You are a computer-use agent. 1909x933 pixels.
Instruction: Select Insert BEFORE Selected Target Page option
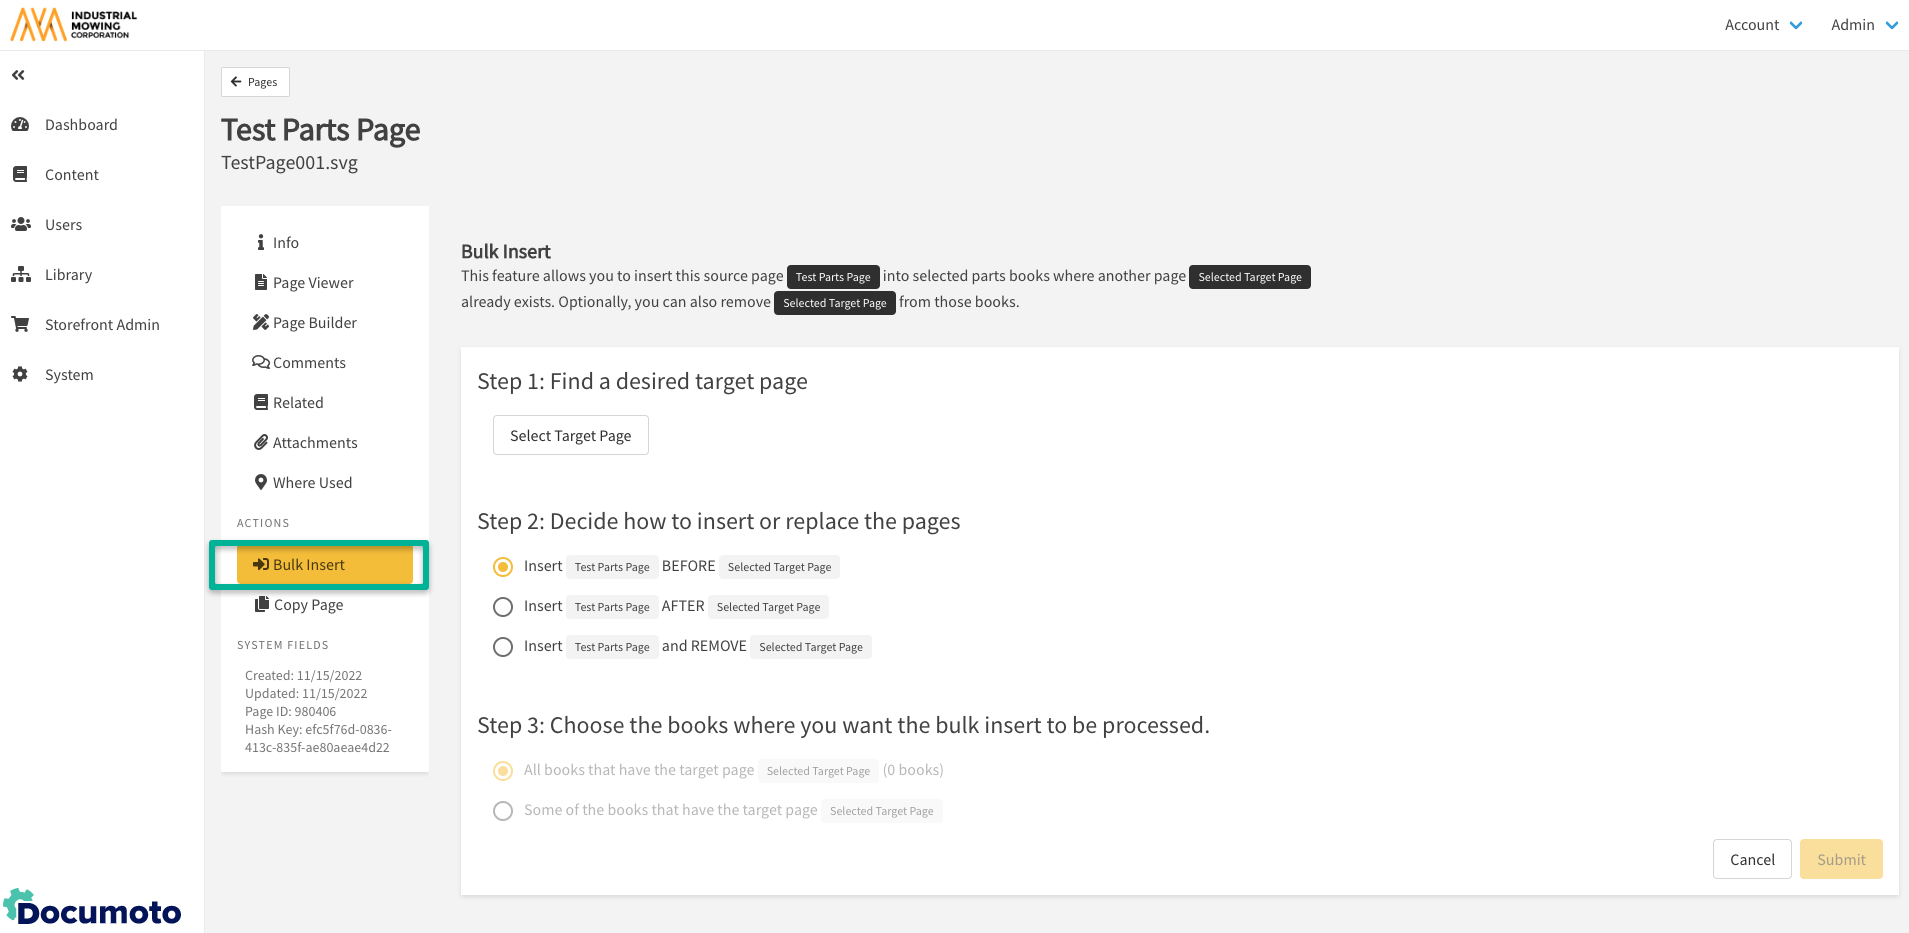(x=503, y=567)
